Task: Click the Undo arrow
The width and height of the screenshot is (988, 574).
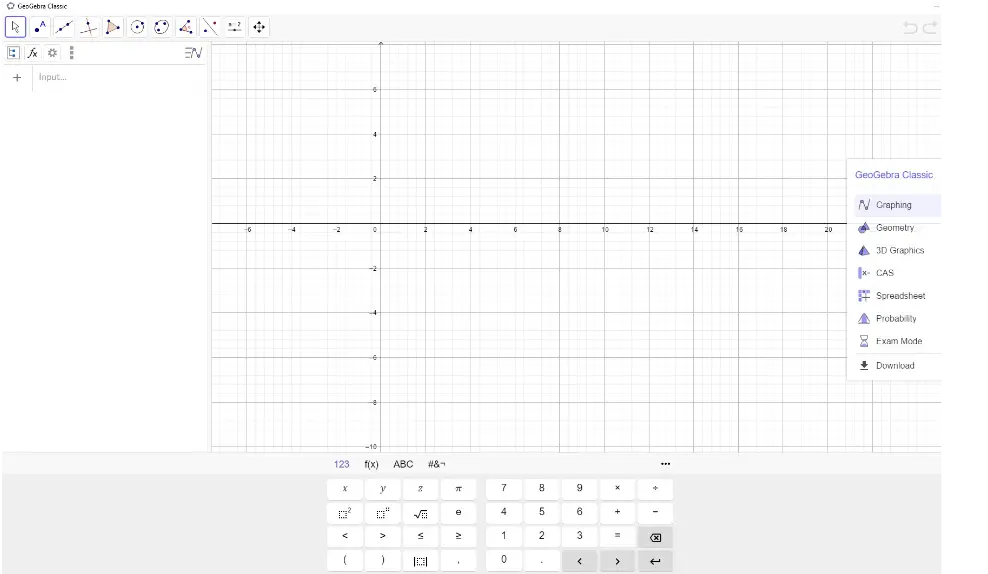Action: pos(910,27)
